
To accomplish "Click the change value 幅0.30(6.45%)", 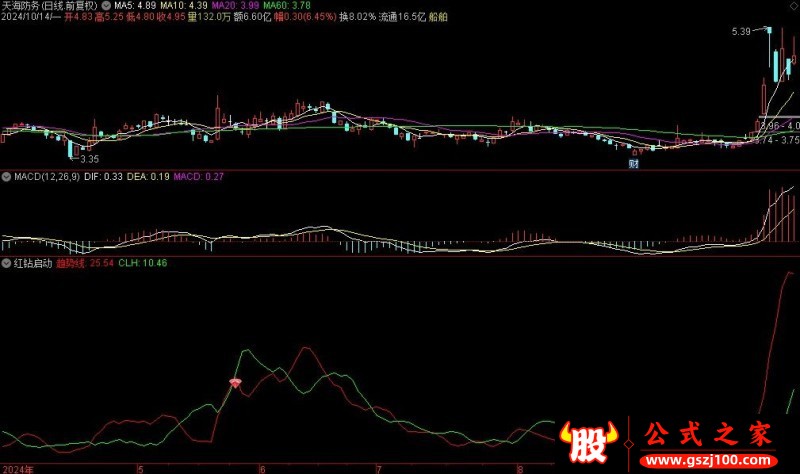I will pos(305,17).
